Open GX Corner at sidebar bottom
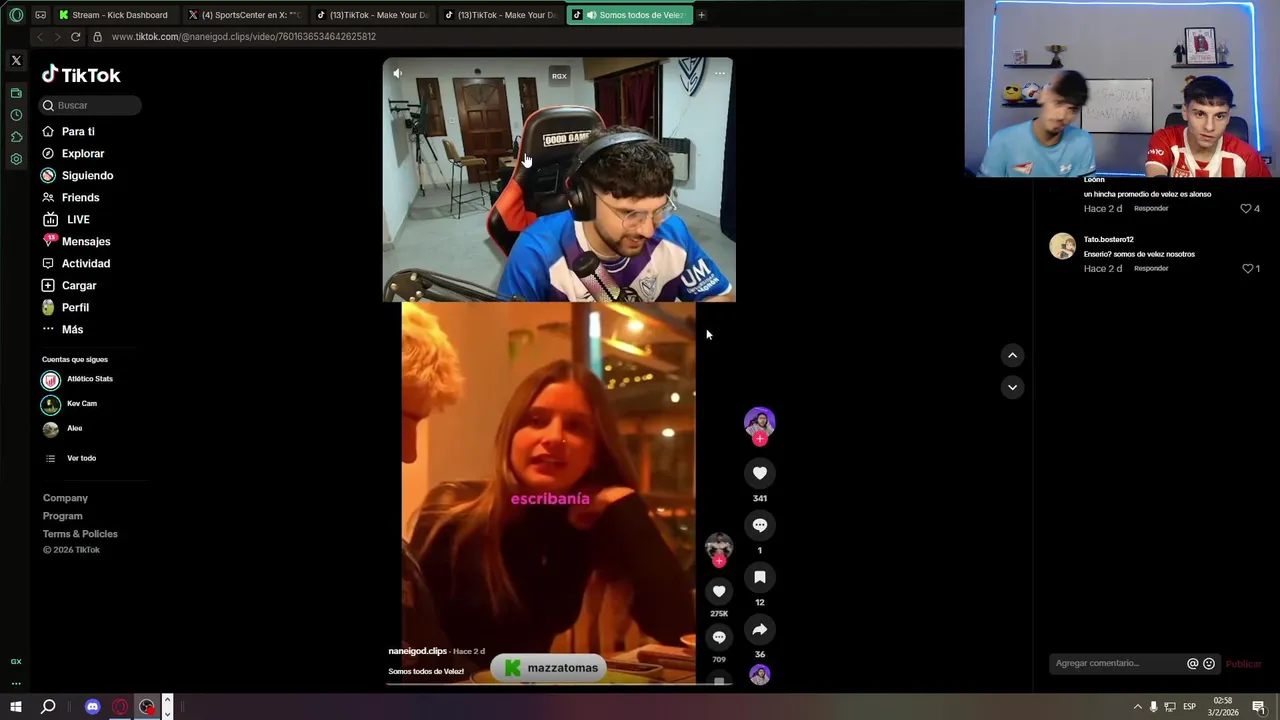 coord(16,661)
